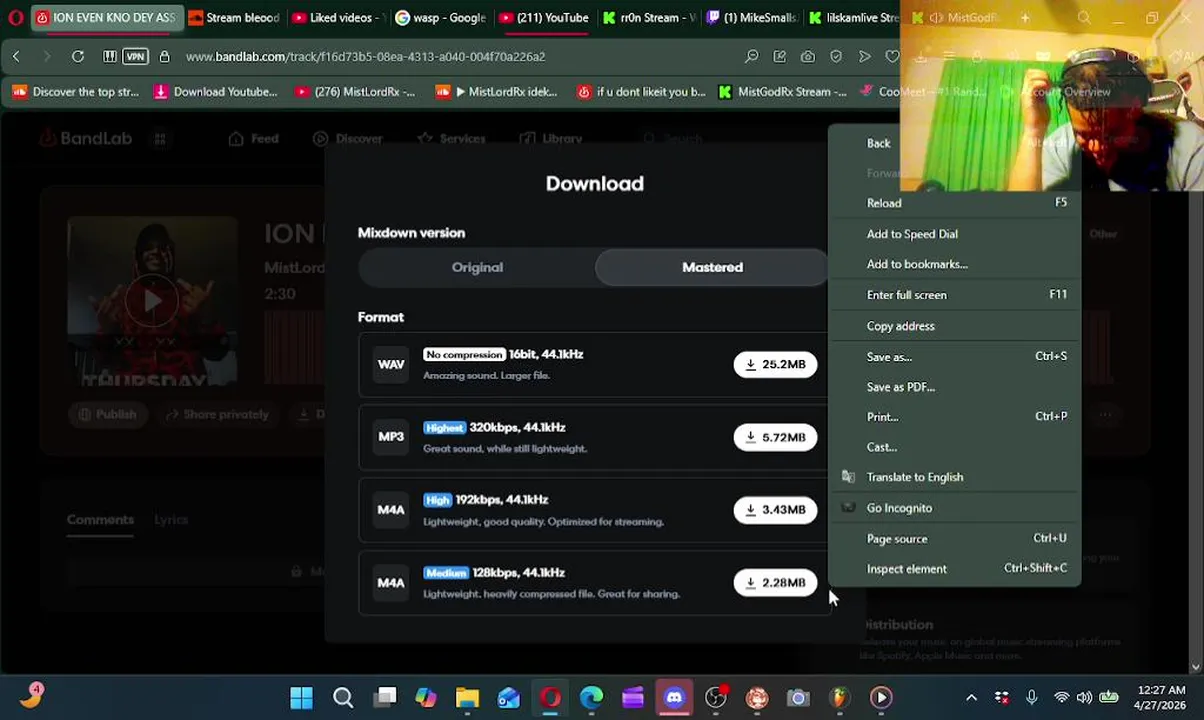1204x720 pixels.
Task: Open Windows taskbar Search
Action: 343,698
